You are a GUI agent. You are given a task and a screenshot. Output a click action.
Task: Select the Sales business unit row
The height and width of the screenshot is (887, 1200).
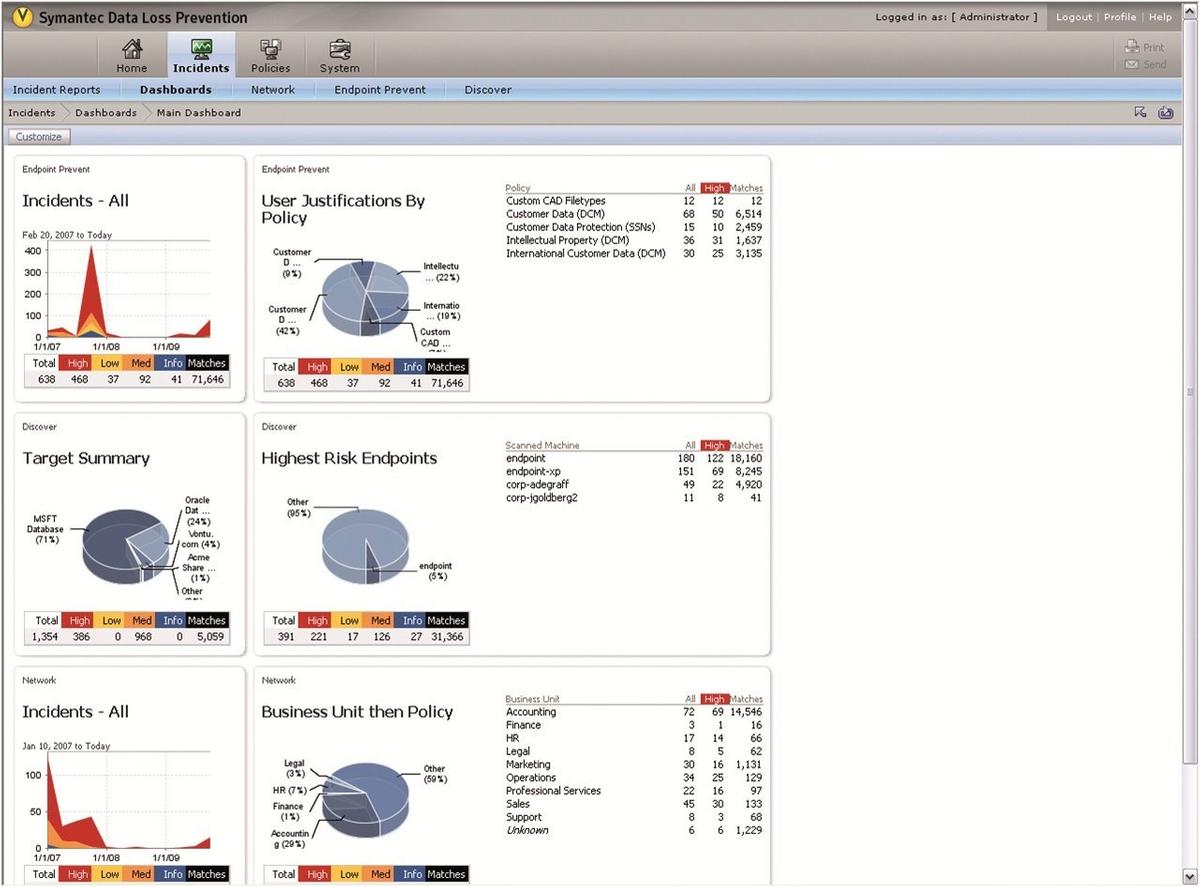click(x=634, y=804)
